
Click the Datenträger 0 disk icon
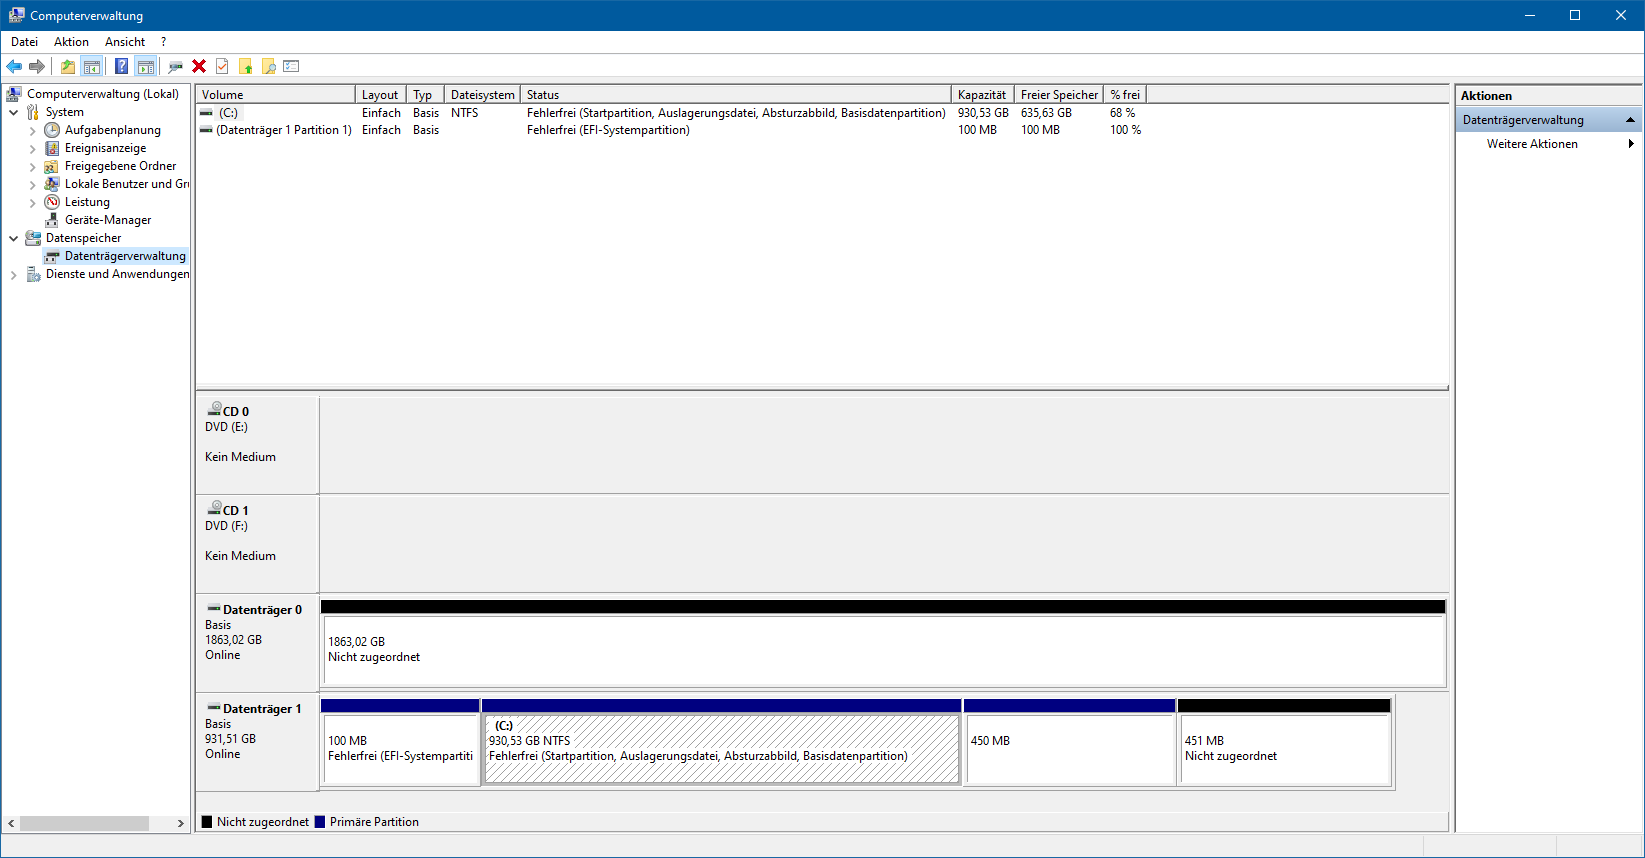214,608
